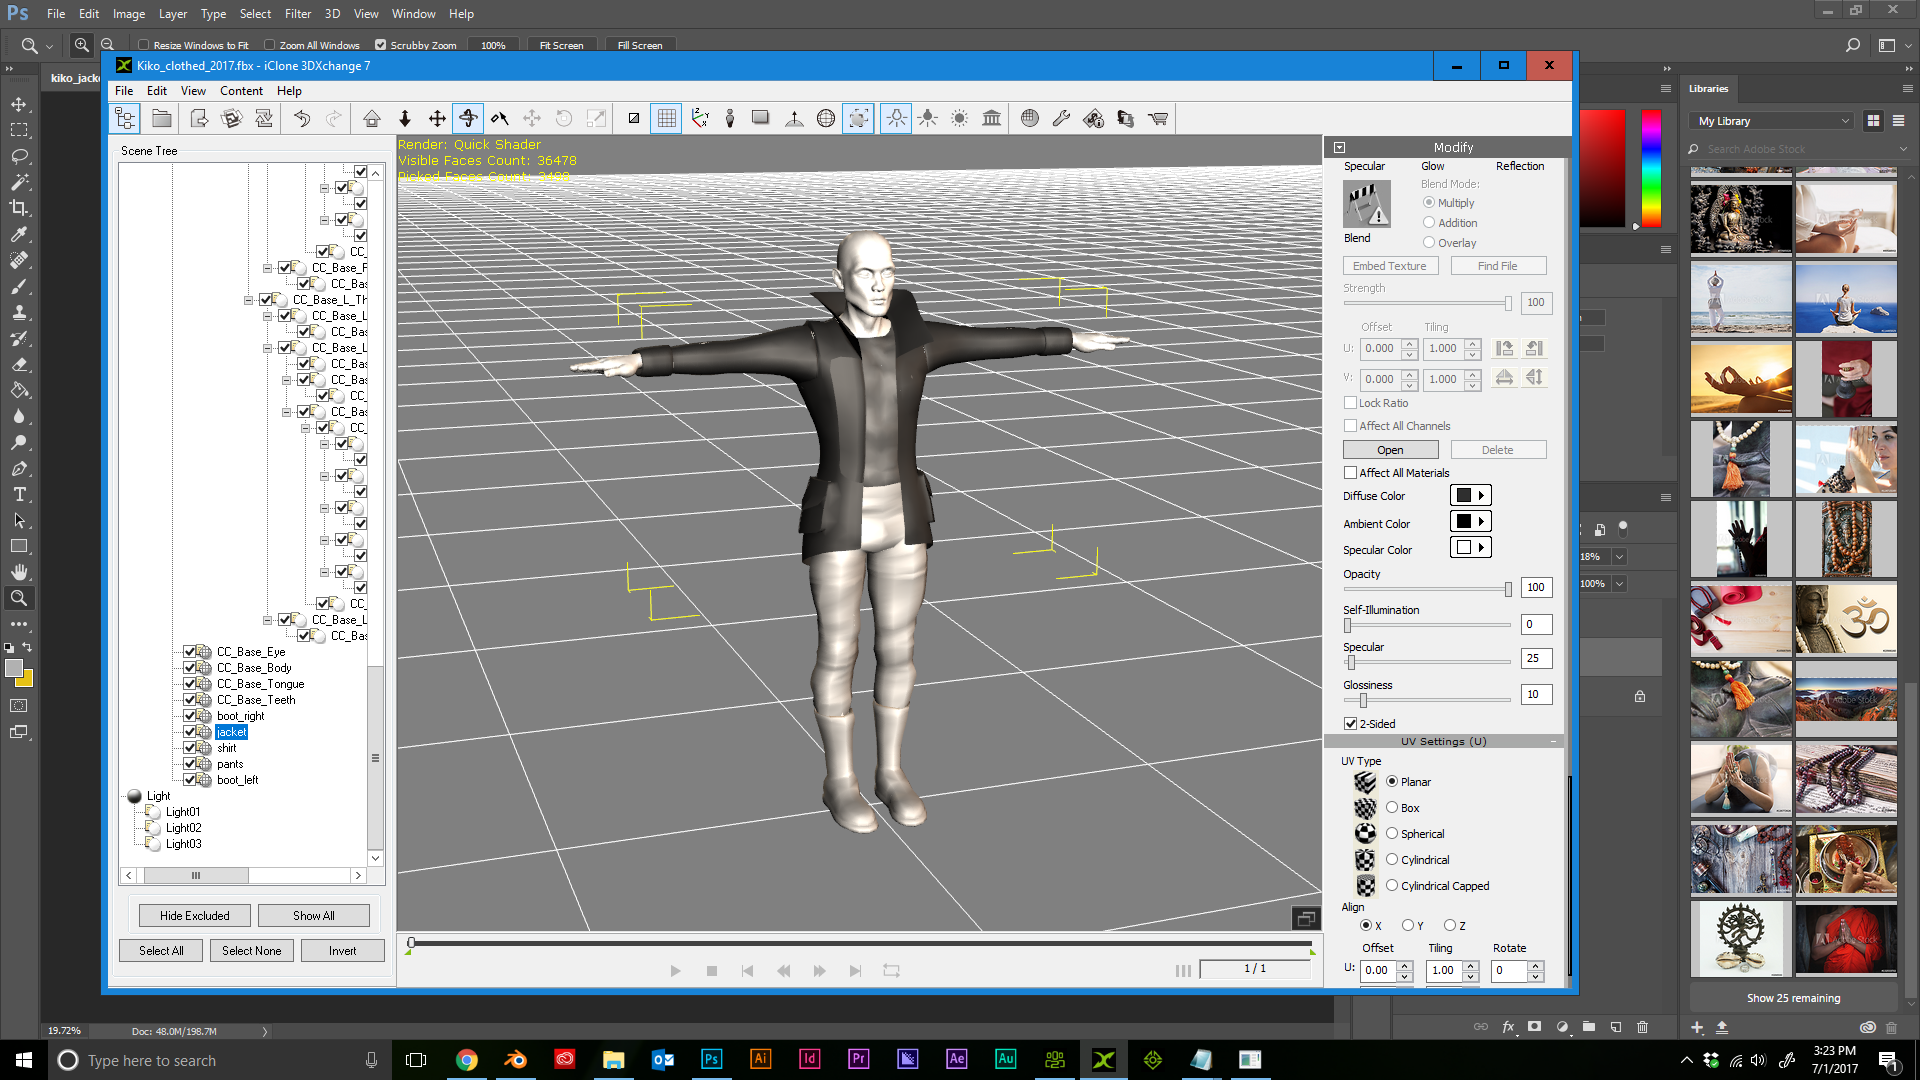Click the undo arrow in 3DXchange toolbar
This screenshot has height=1080, width=1920.
click(302, 119)
